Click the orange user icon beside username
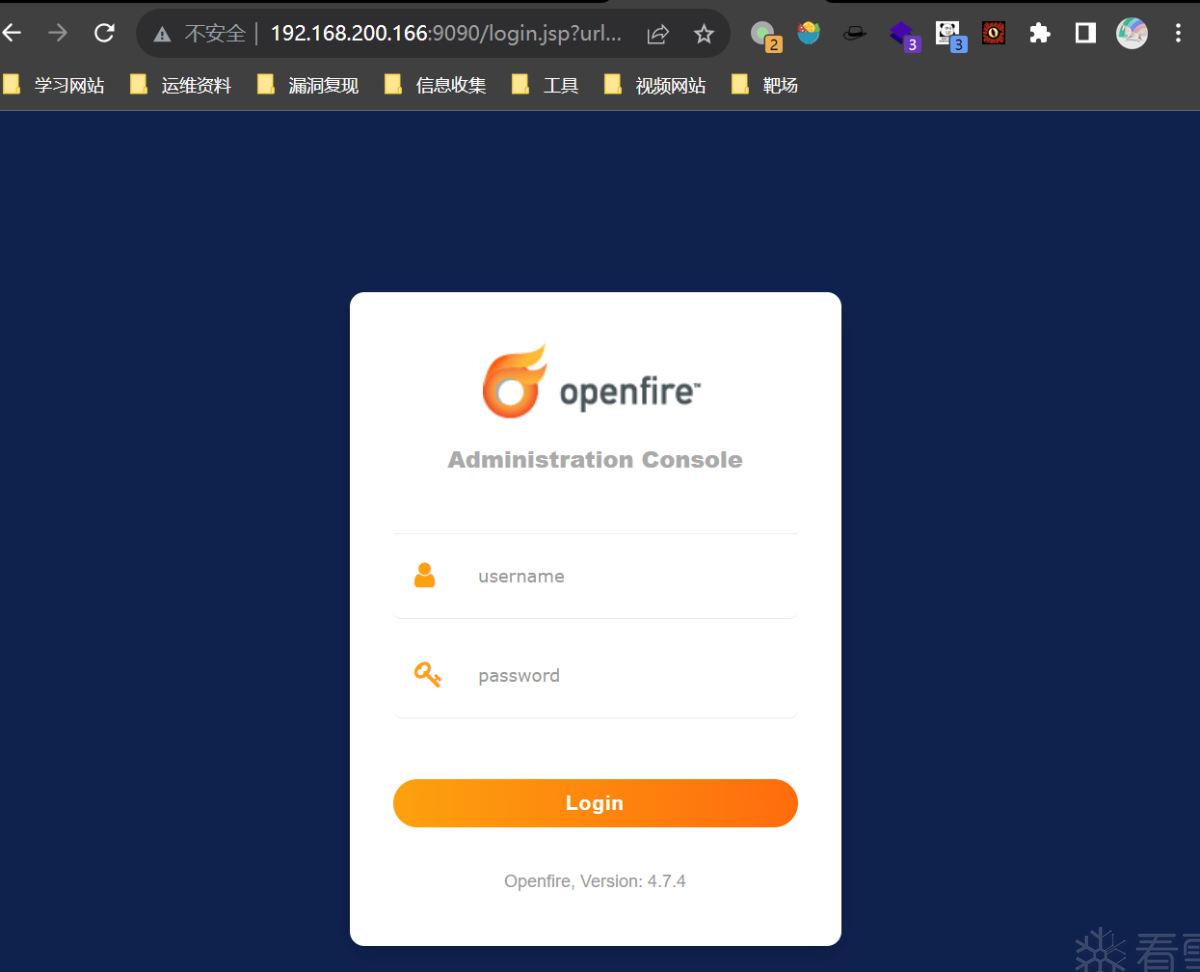The height and width of the screenshot is (972, 1200). click(x=425, y=575)
